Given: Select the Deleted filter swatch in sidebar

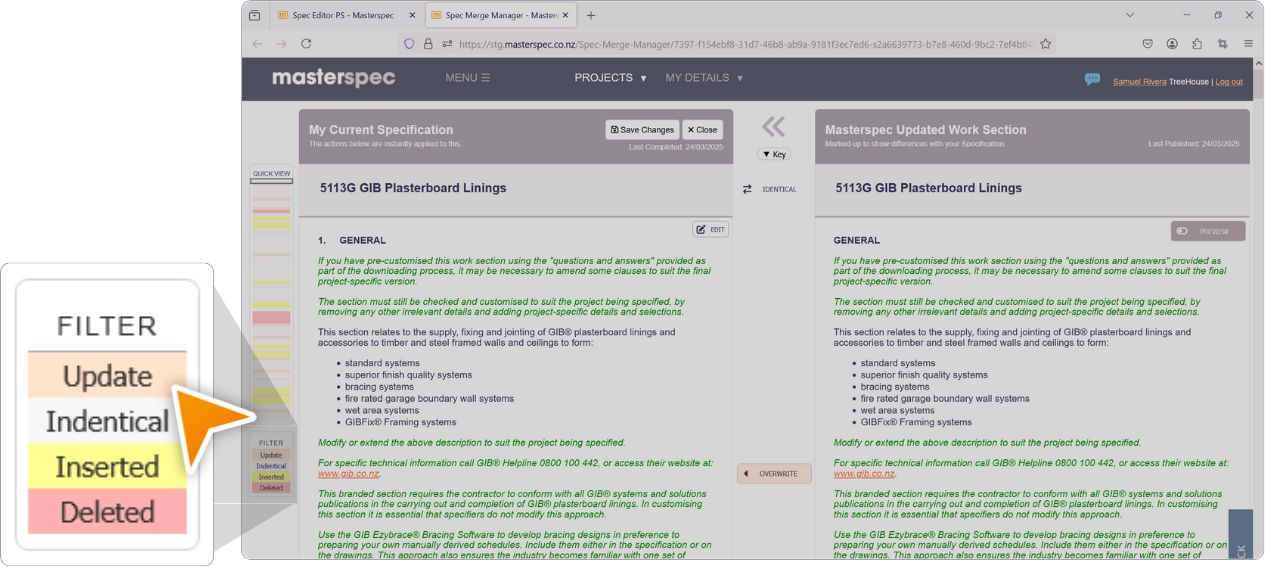Looking at the screenshot, I should 271,488.
